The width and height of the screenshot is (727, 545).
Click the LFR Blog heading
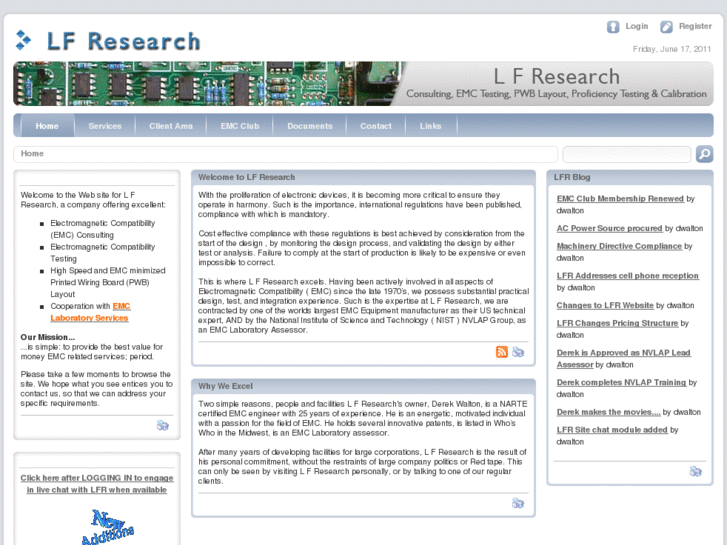[572, 177]
